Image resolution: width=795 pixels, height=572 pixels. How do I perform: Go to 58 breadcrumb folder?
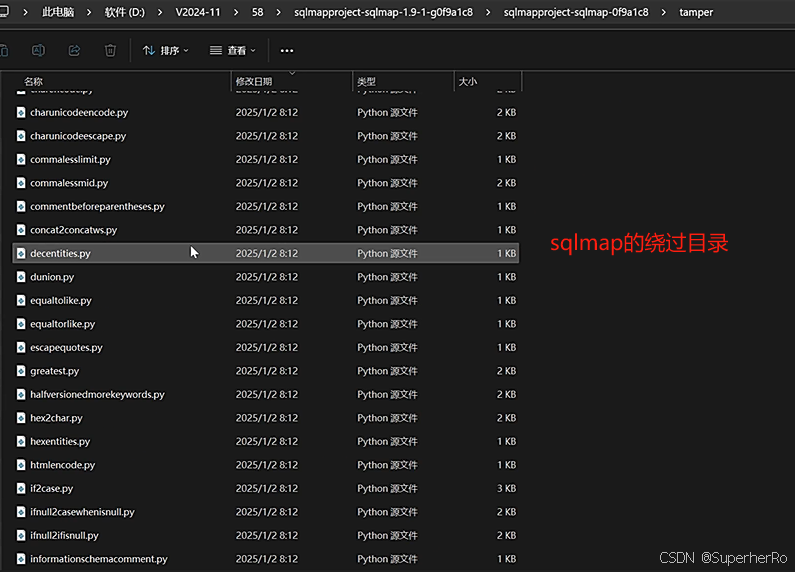[x=258, y=12]
